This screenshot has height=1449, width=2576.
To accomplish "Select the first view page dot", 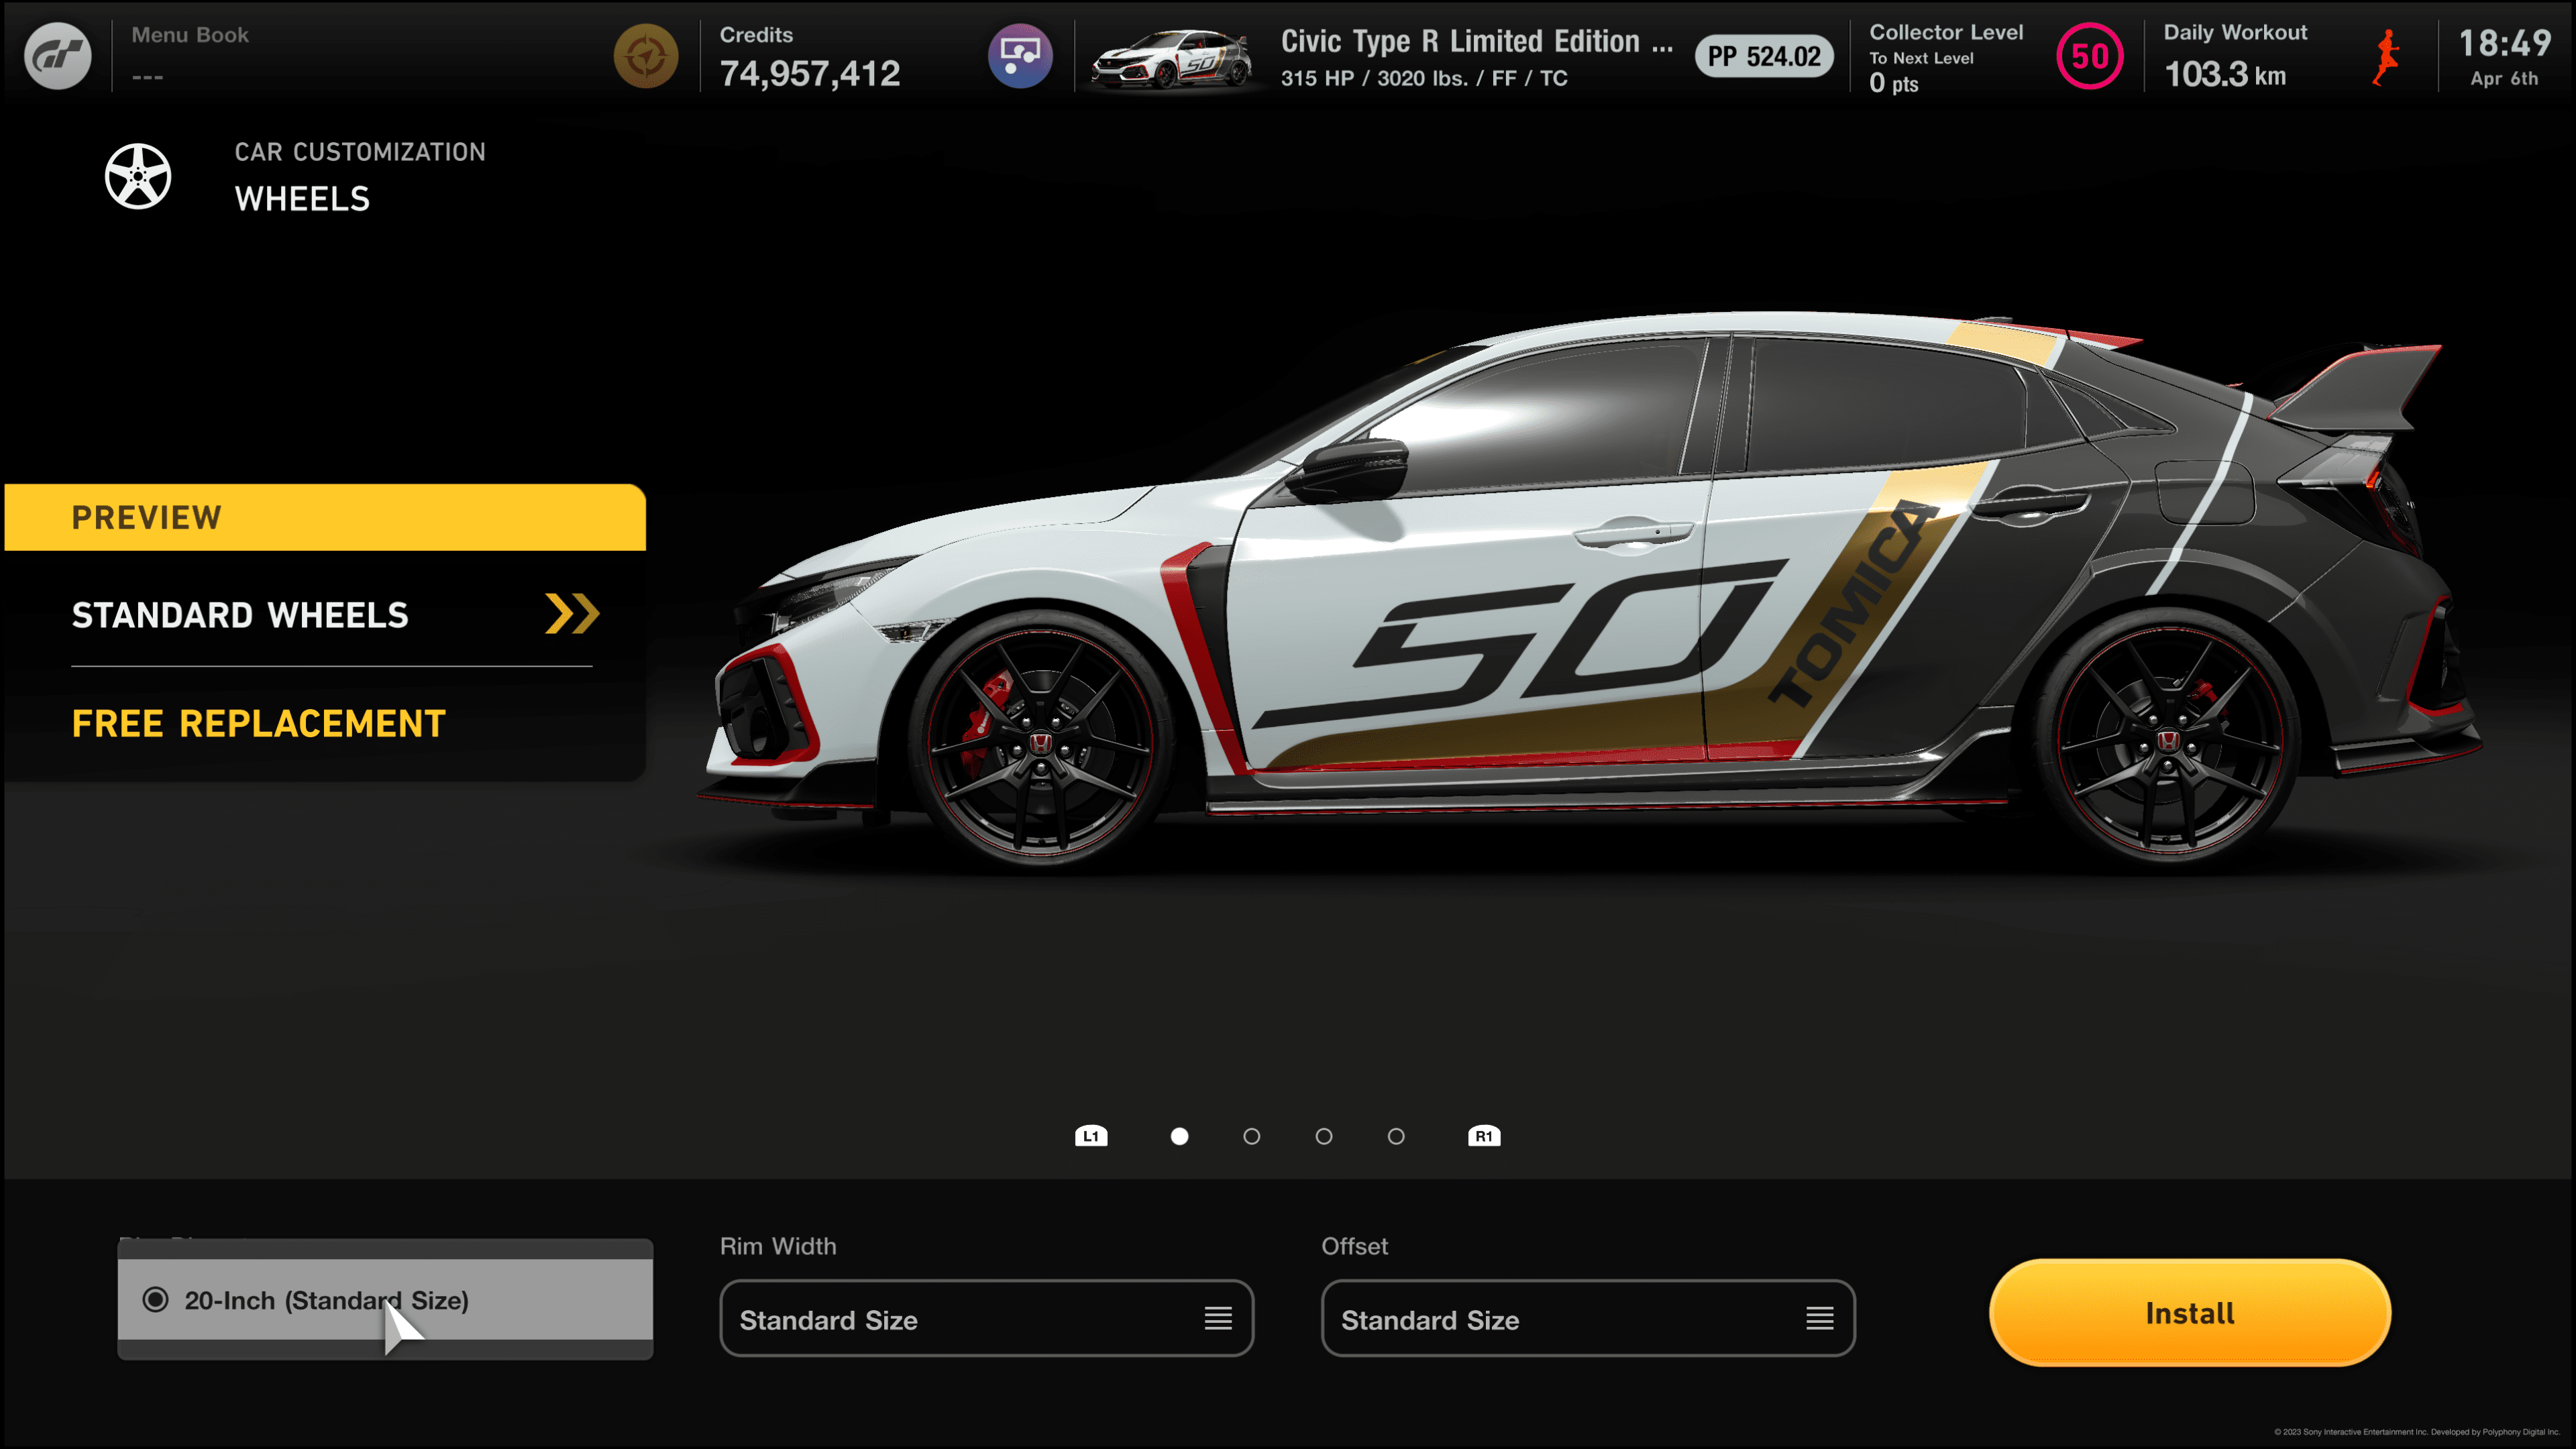I will [1180, 1136].
